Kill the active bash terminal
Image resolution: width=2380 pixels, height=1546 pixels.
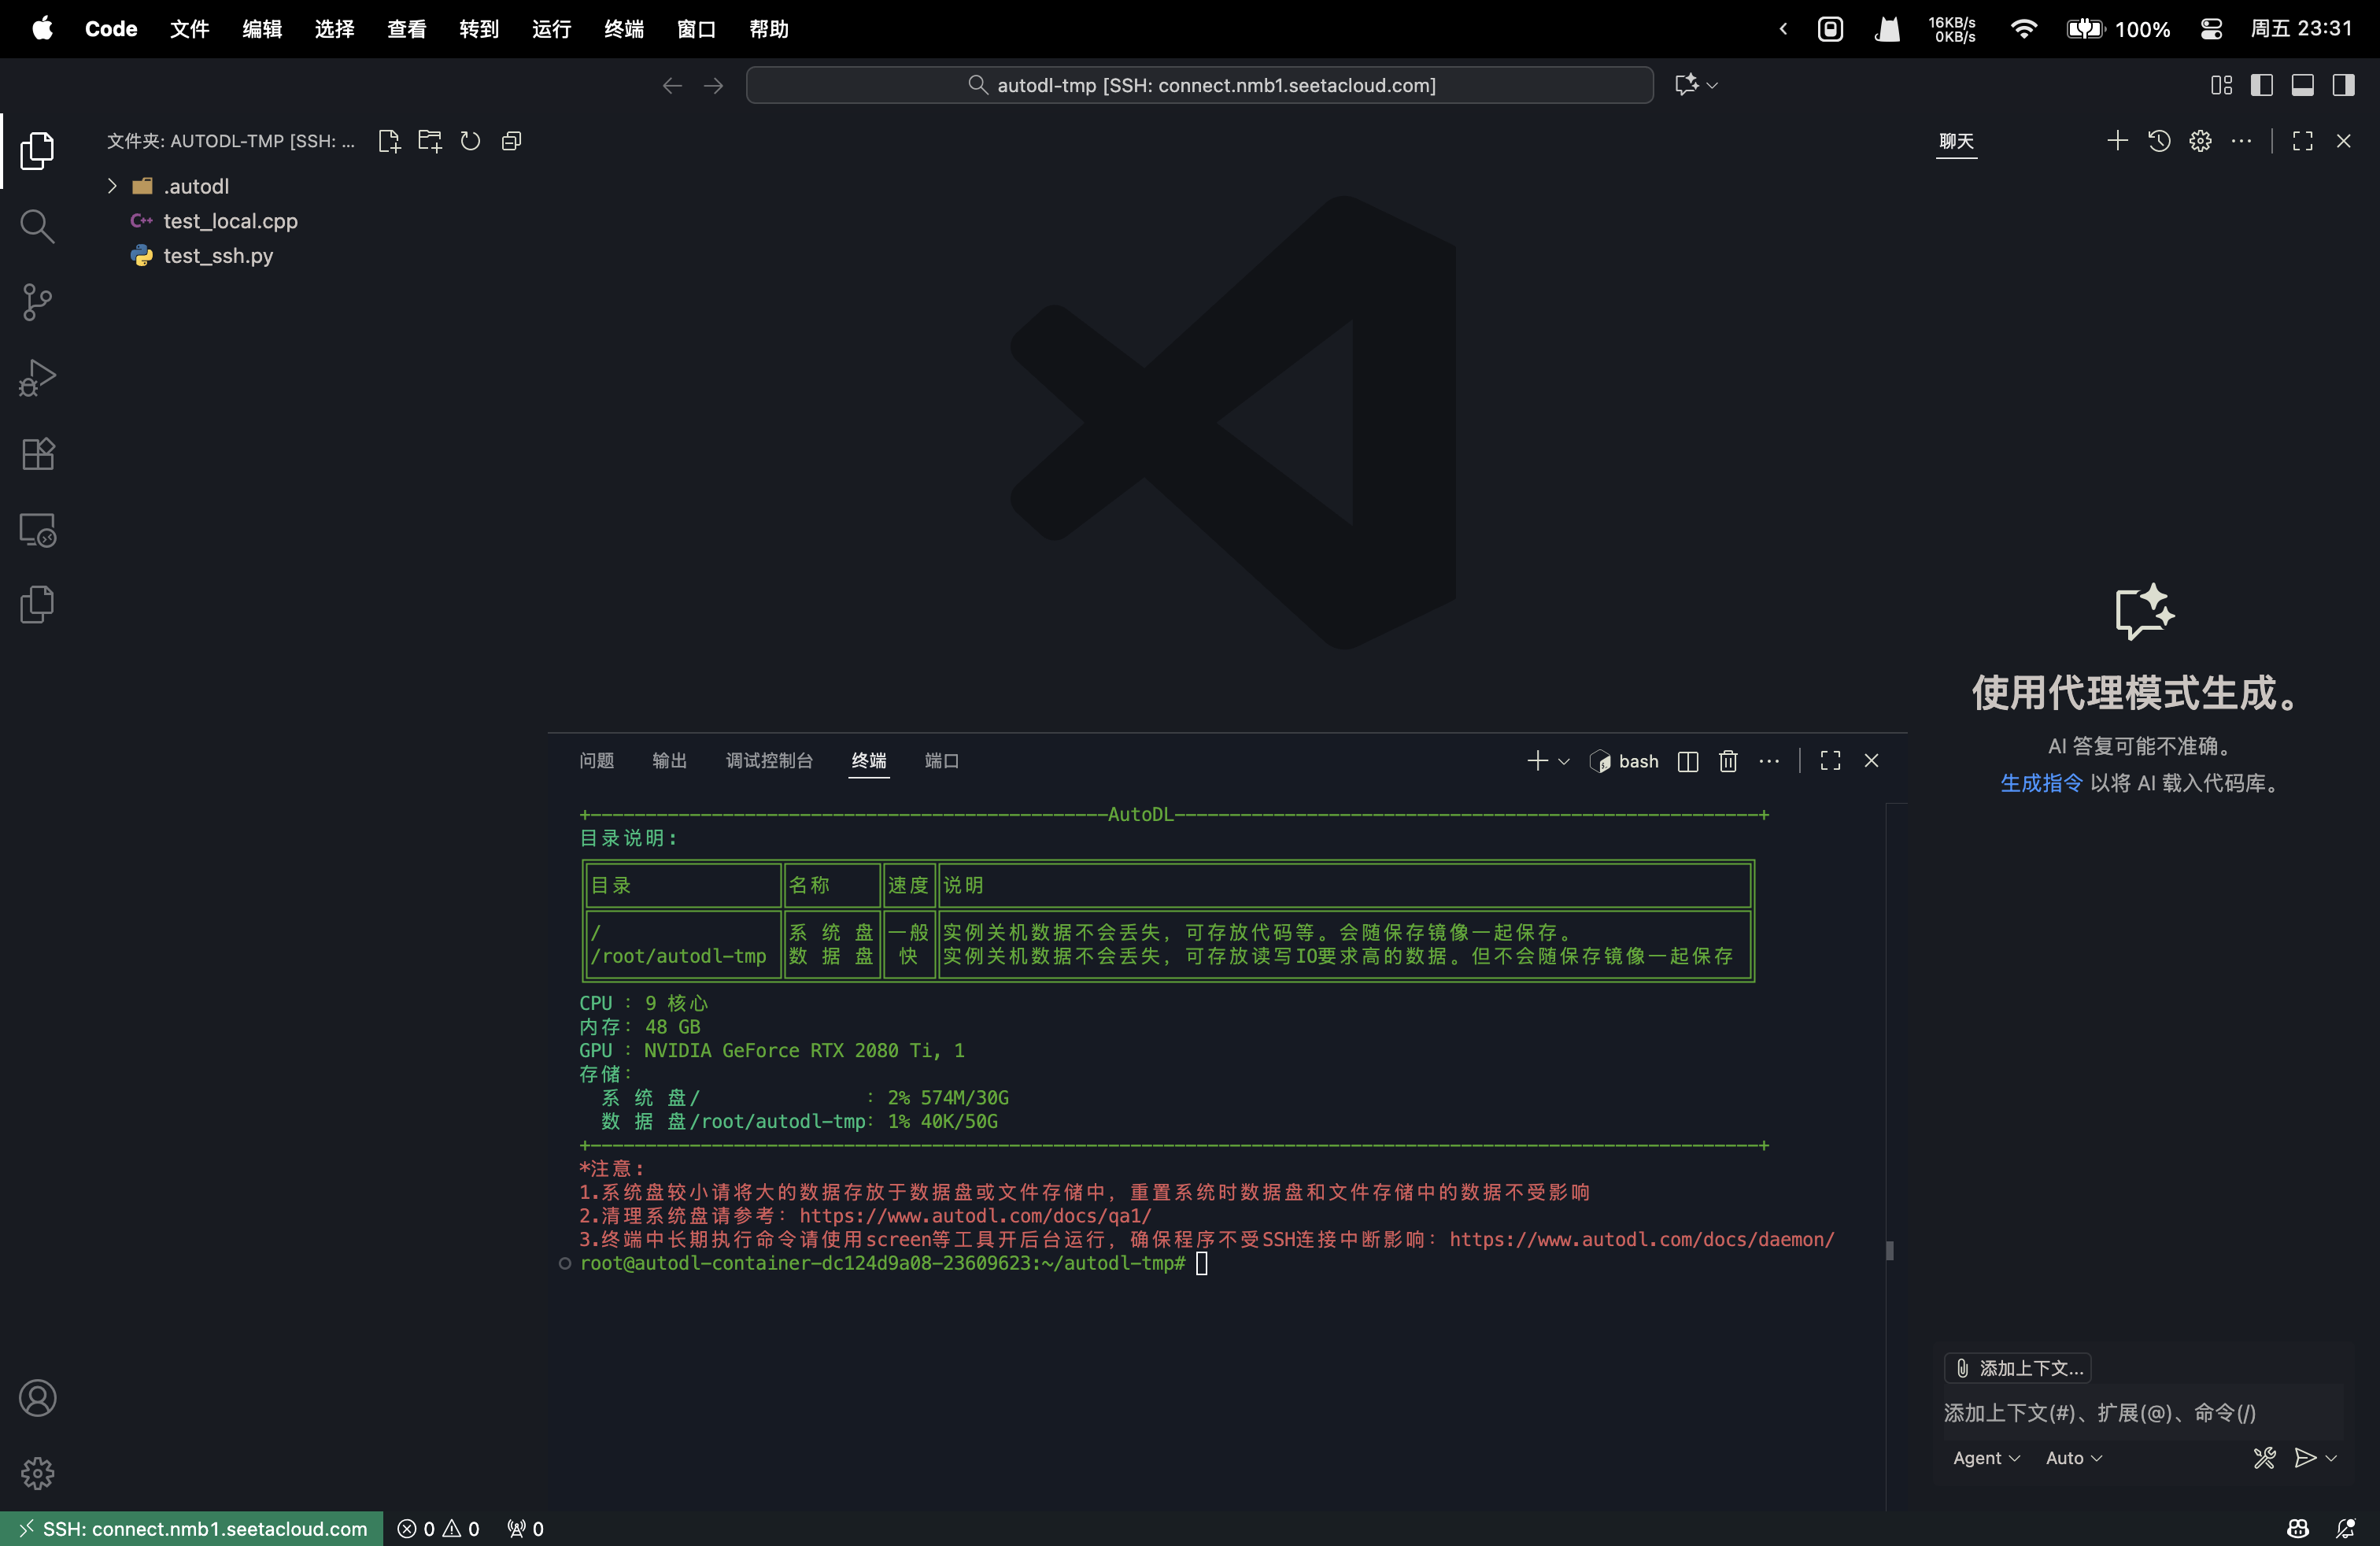coord(1728,761)
